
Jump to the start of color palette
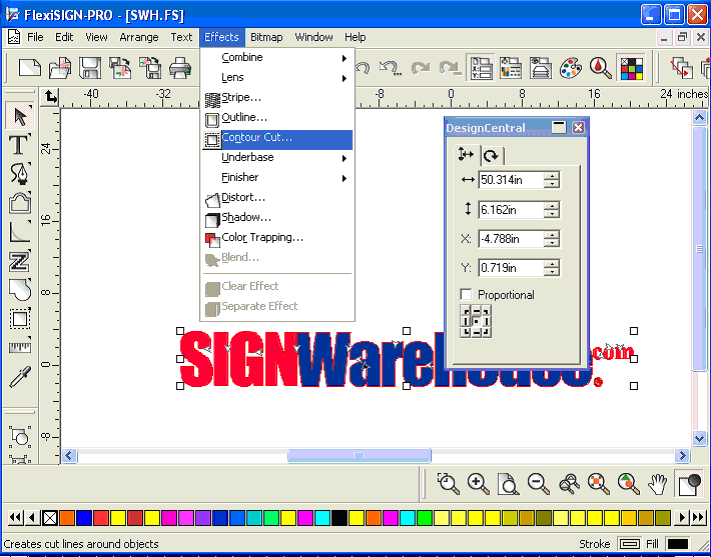[x=15, y=517]
